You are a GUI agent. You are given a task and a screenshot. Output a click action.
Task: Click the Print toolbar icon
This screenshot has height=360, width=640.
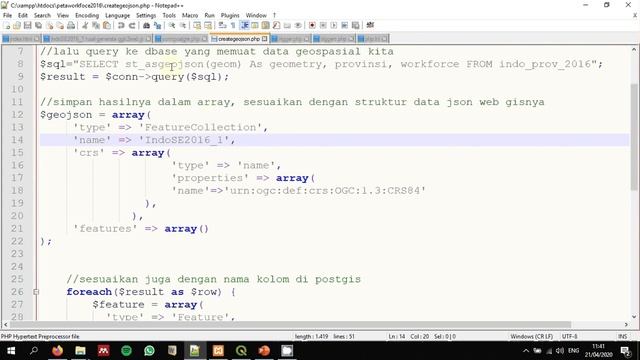click(x=71, y=25)
